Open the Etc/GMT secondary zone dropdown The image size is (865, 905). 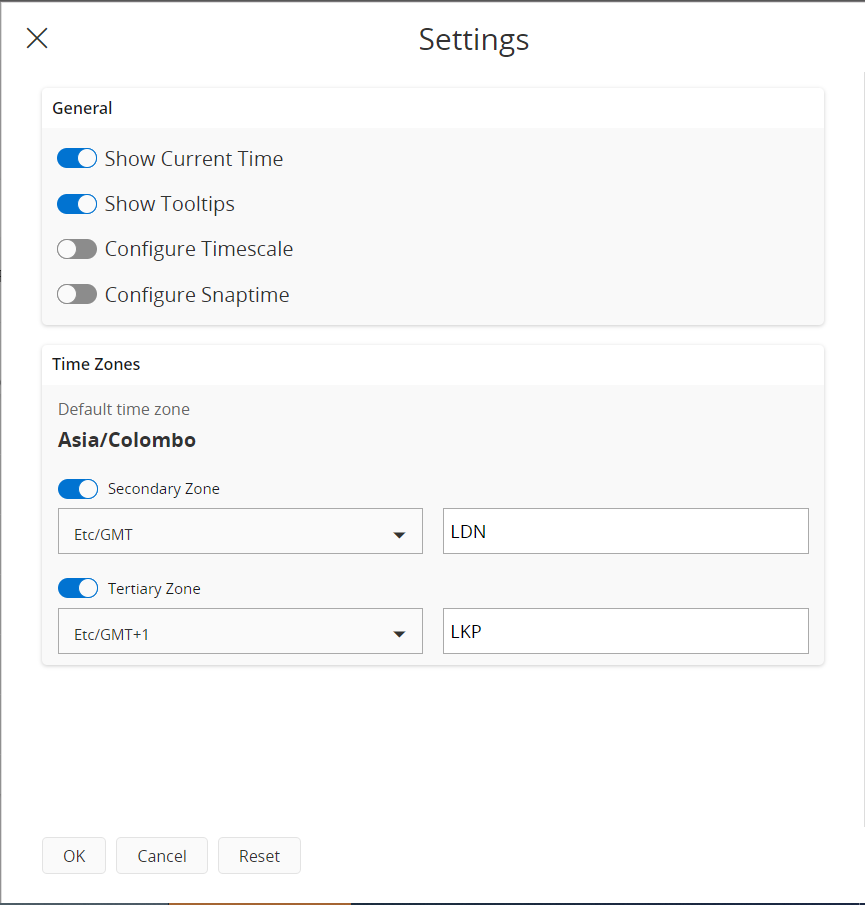[x=240, y=531]
